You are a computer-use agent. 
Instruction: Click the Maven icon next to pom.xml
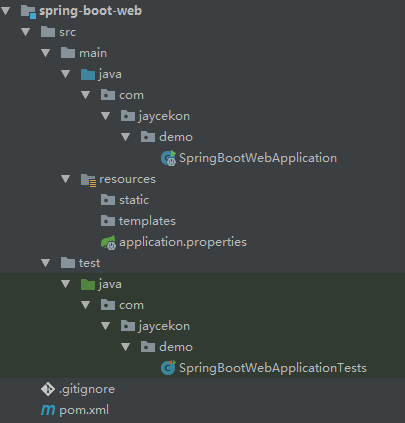48,410
